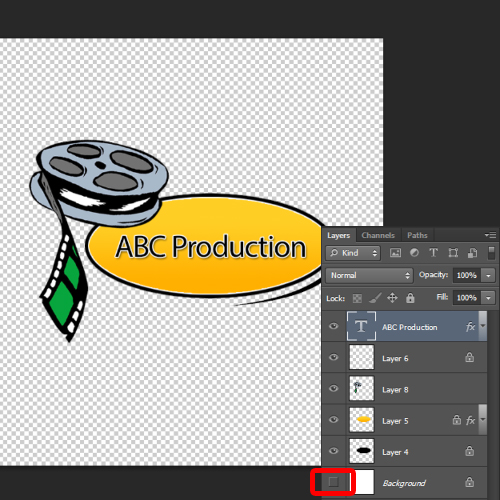Filter layers by shape layer icon

(453, 253)
